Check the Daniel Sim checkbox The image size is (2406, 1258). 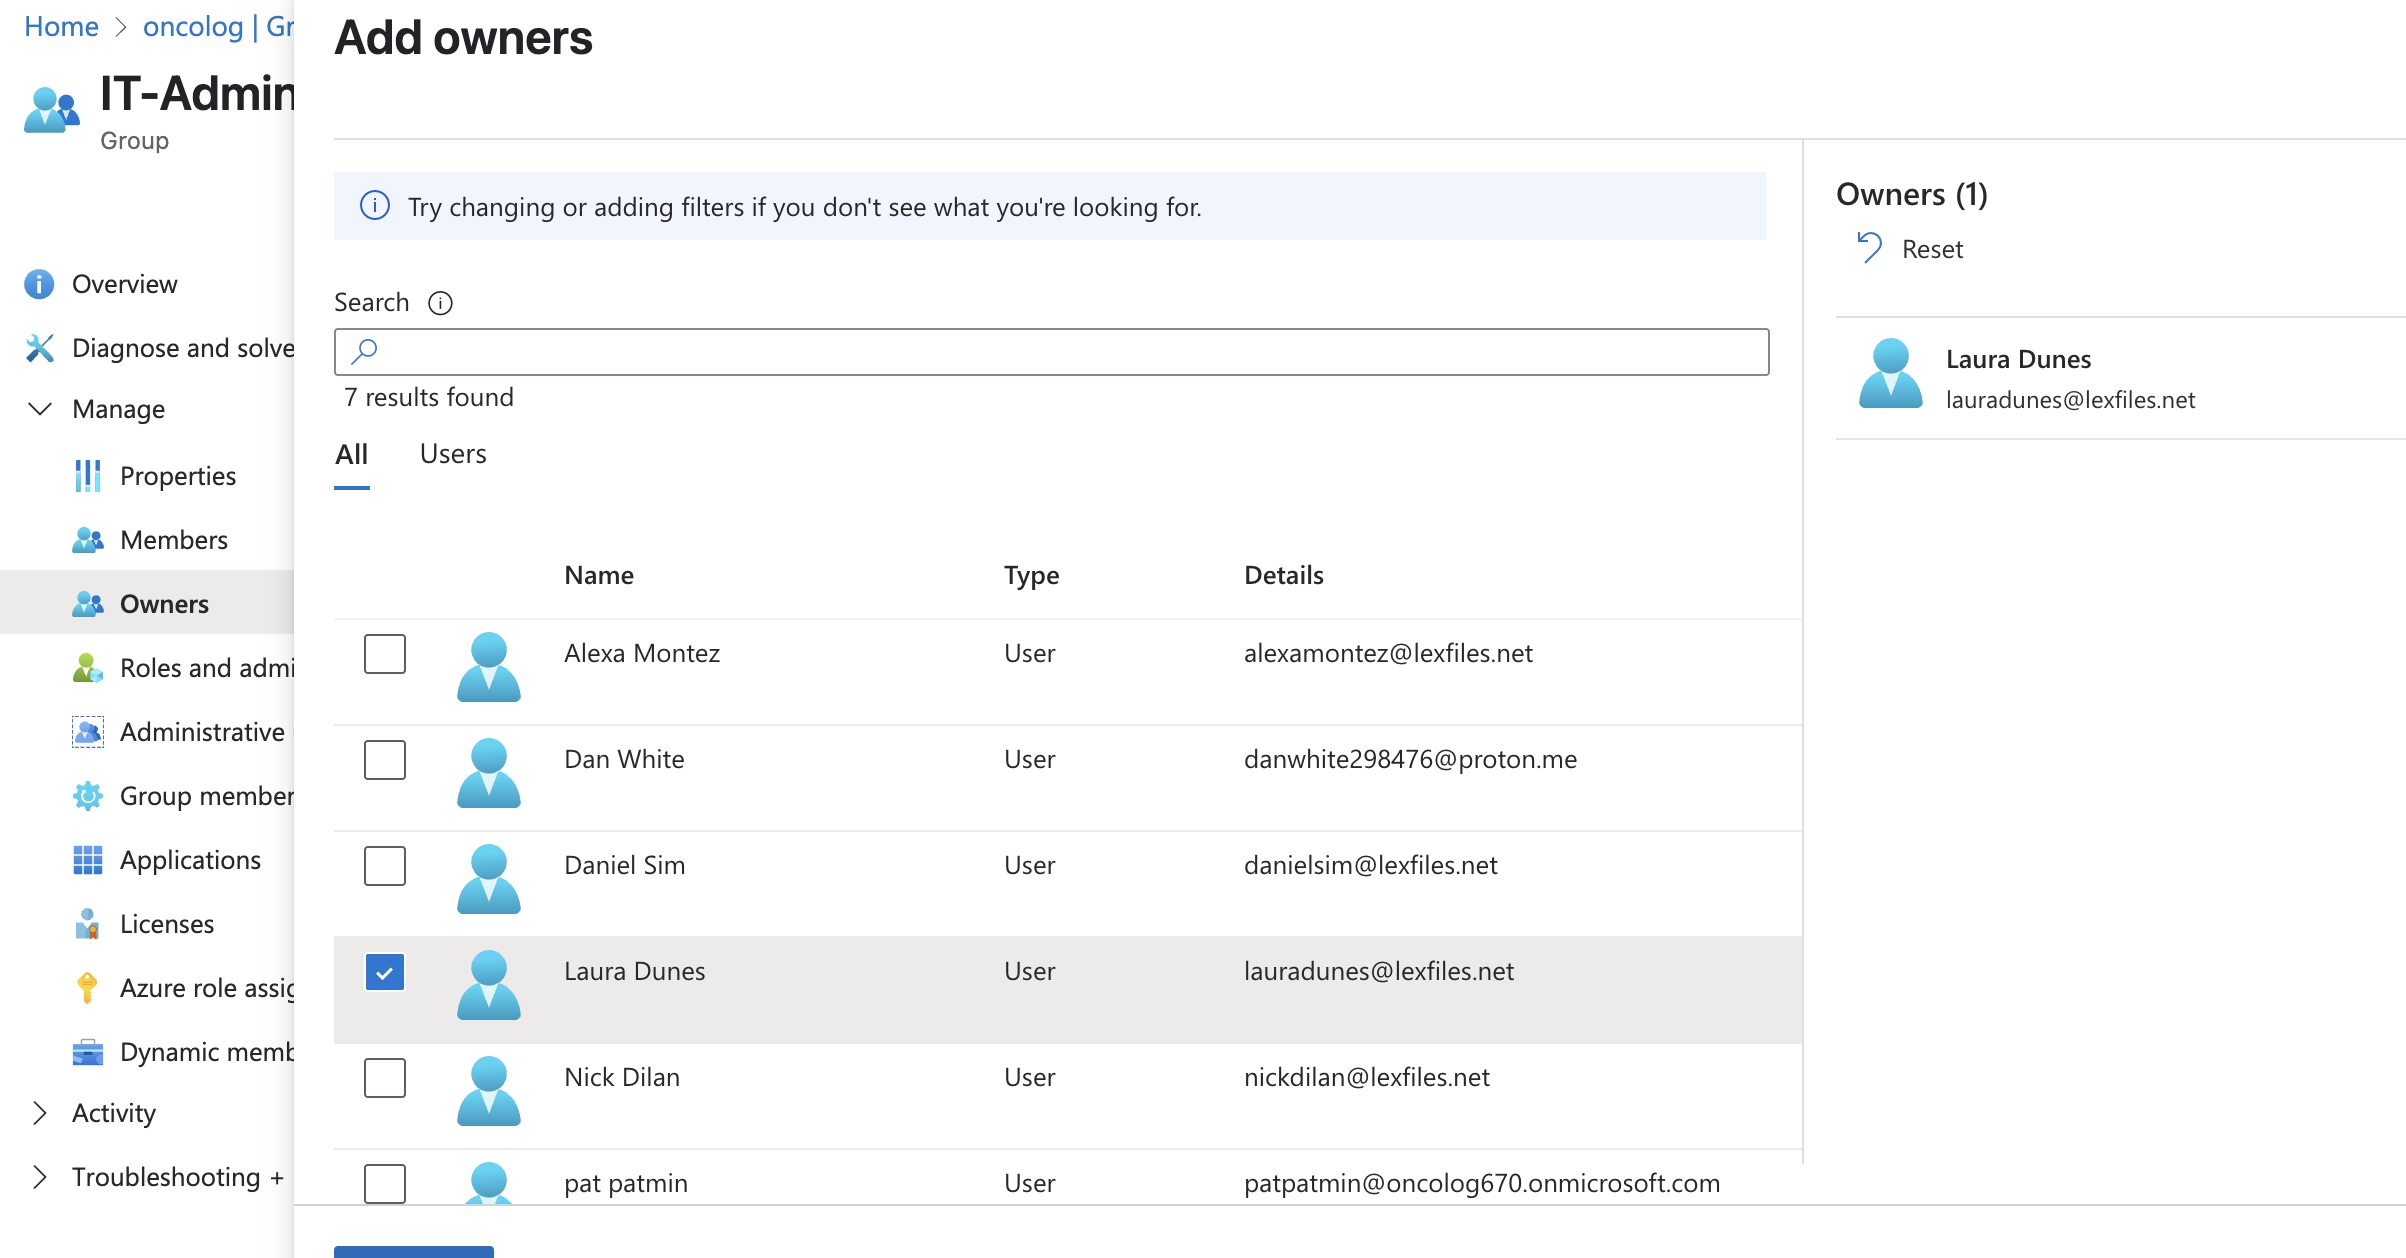pyautogui.click(x=385, y=866)
